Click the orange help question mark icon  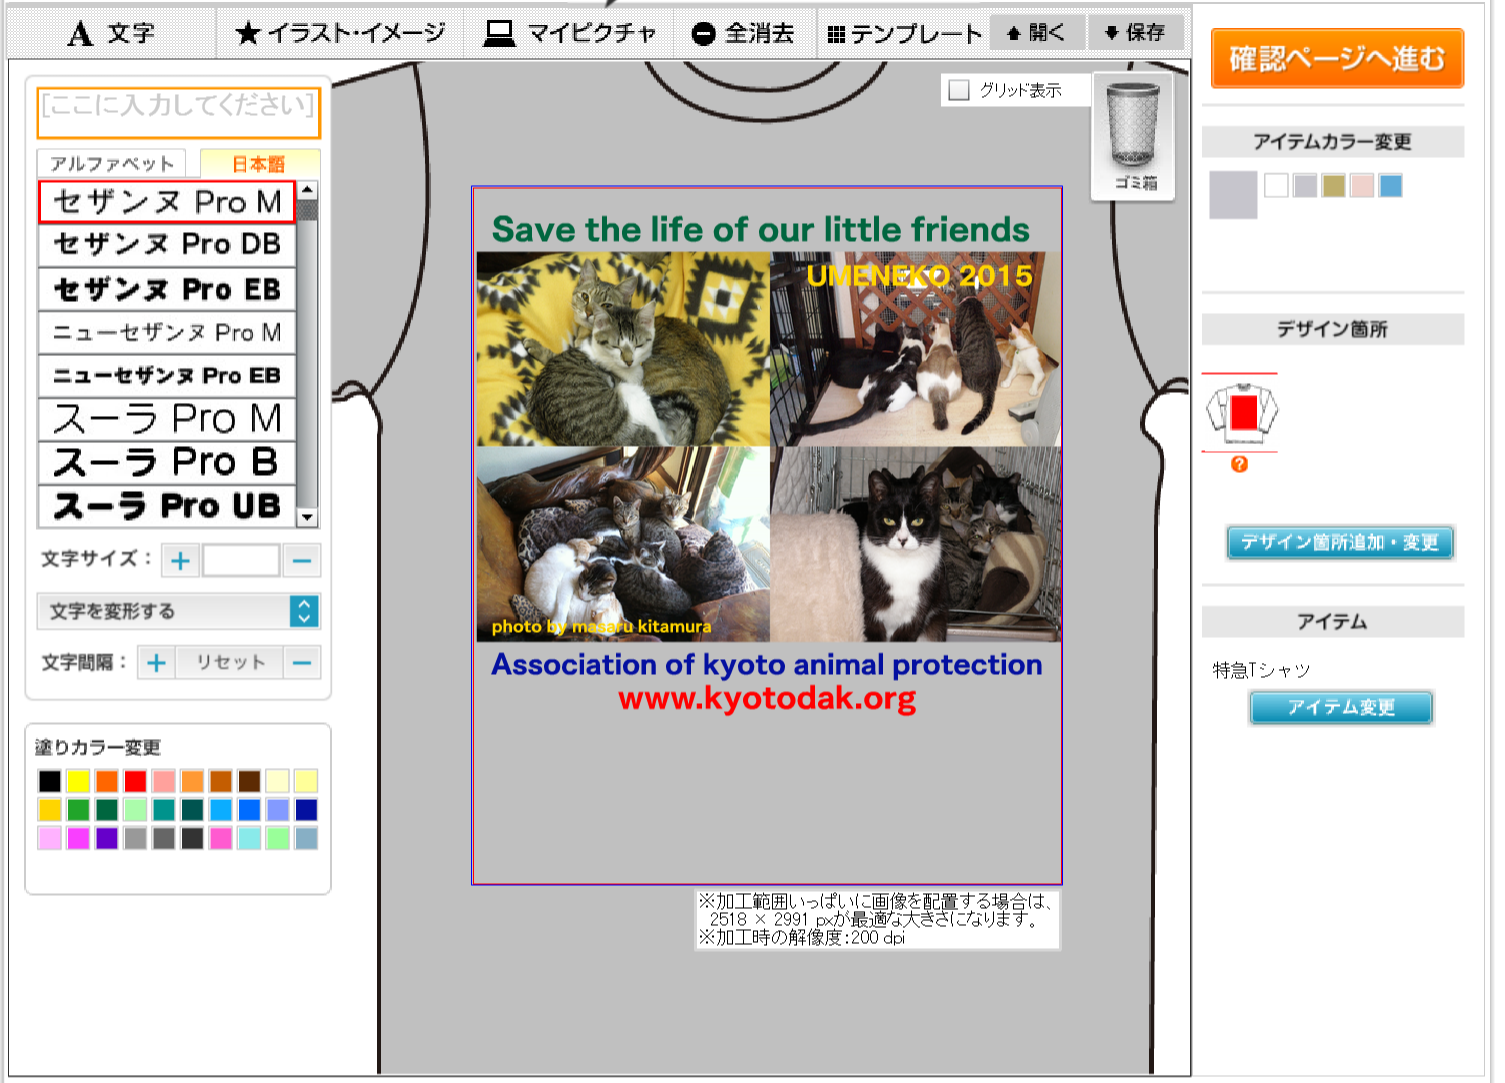1239,464
